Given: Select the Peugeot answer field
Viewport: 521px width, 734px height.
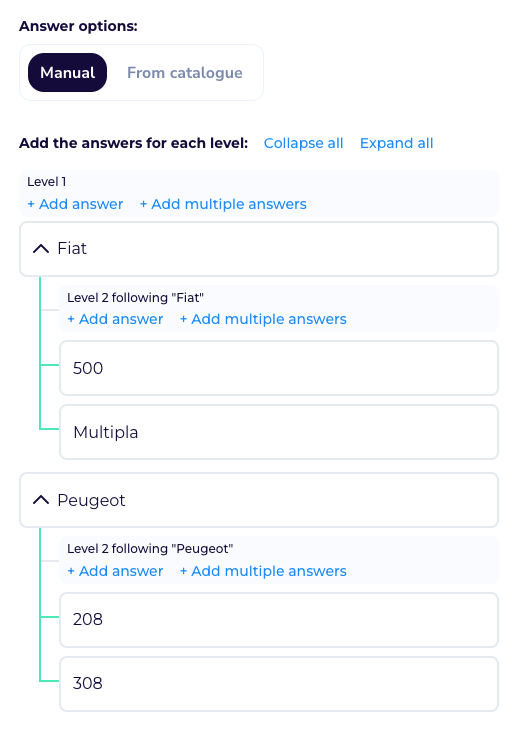Looking at the screenshot, I should (x=259, y=500).
